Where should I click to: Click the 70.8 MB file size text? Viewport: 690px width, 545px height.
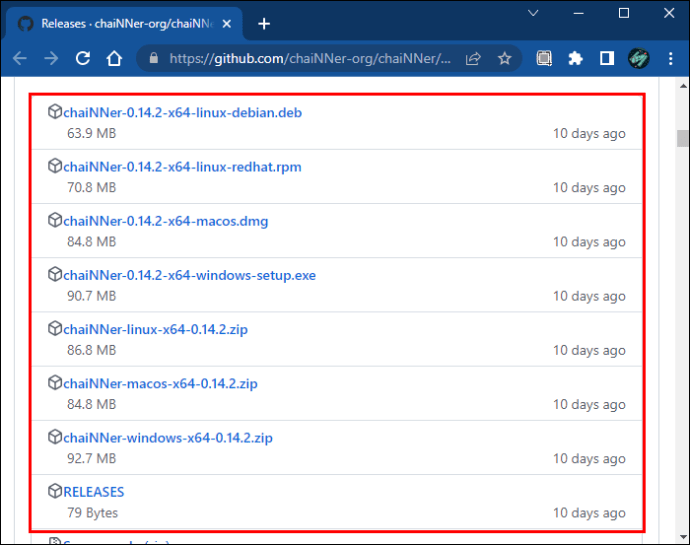[x=92, y=187]
